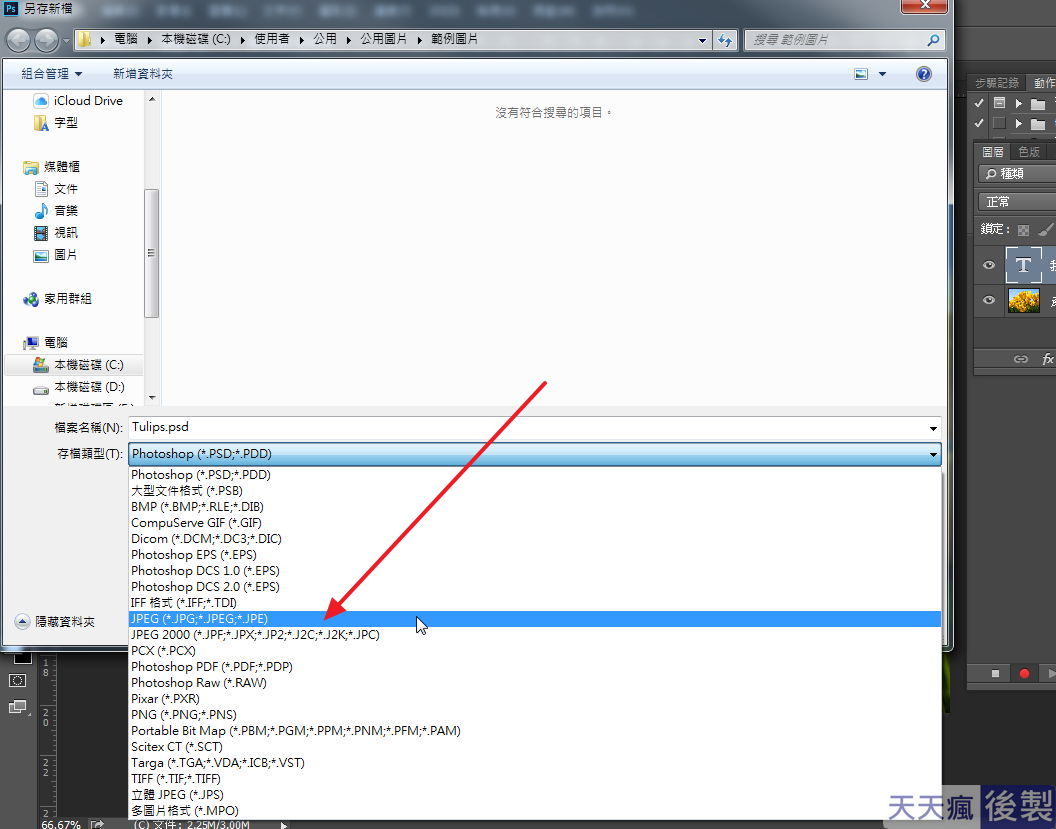This screenshot has width=1056, height=829.
Task: Select 立體 JPEG (*.JPS) format
Action: (535, 795)
